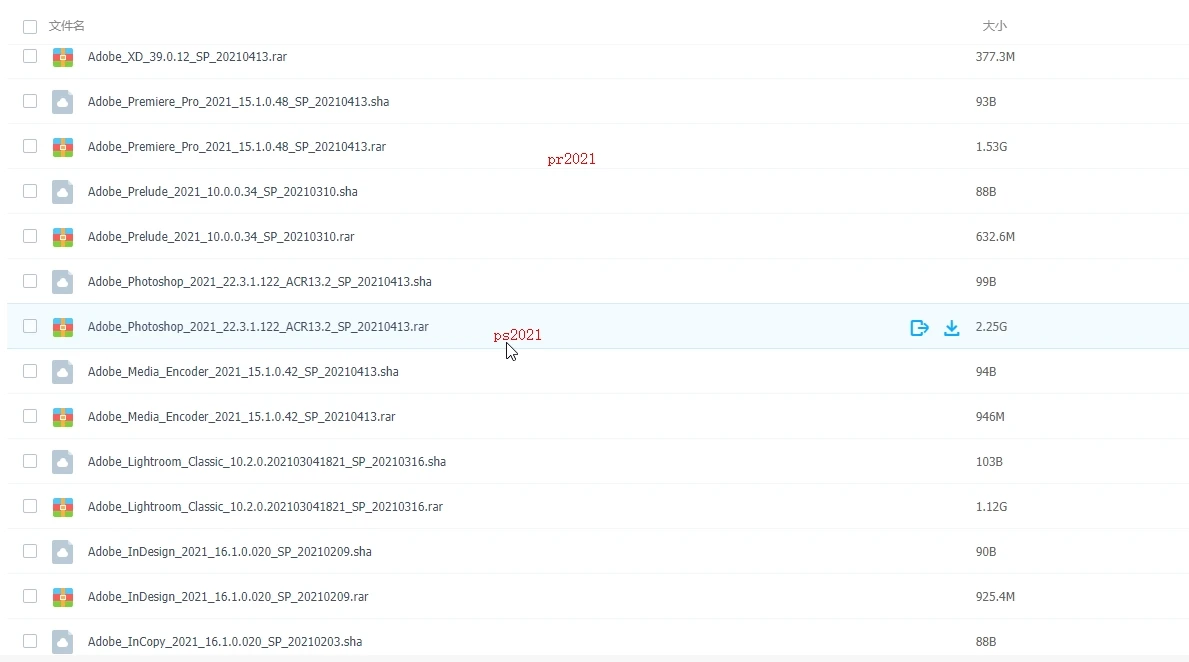Check the Photoshop_2021 .sha row box
This screenshot has height=662, width=1189.
point(30,281)
